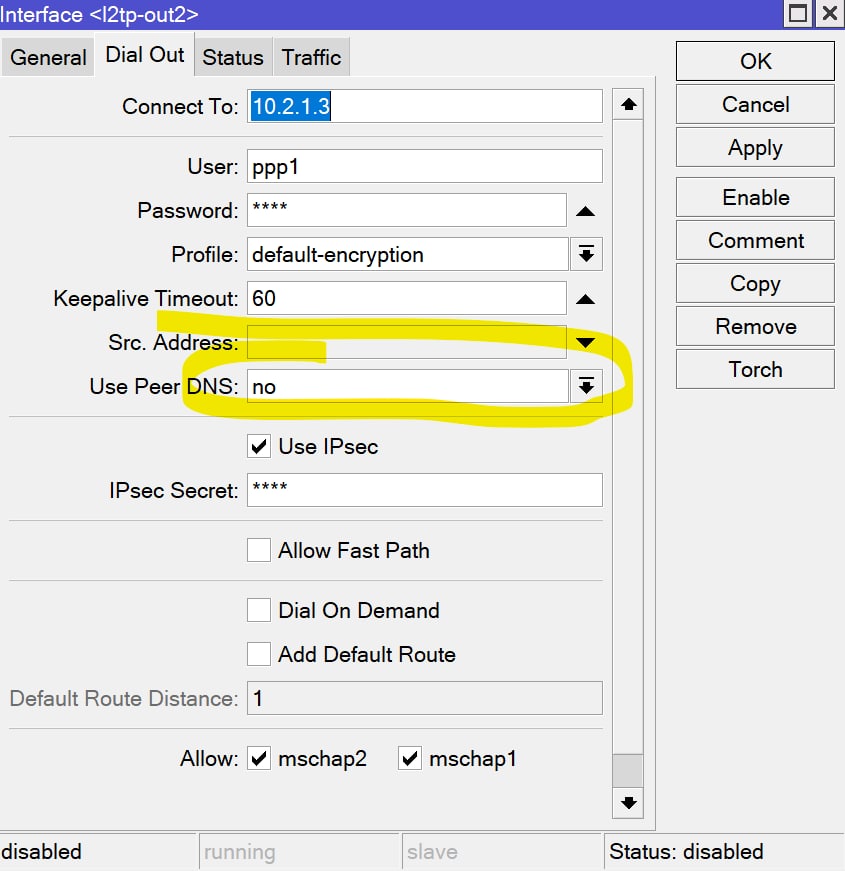Edit the Keepalive Timeout value 60
Viewport: 845px width, 871px height.
(x=407, y=298)
